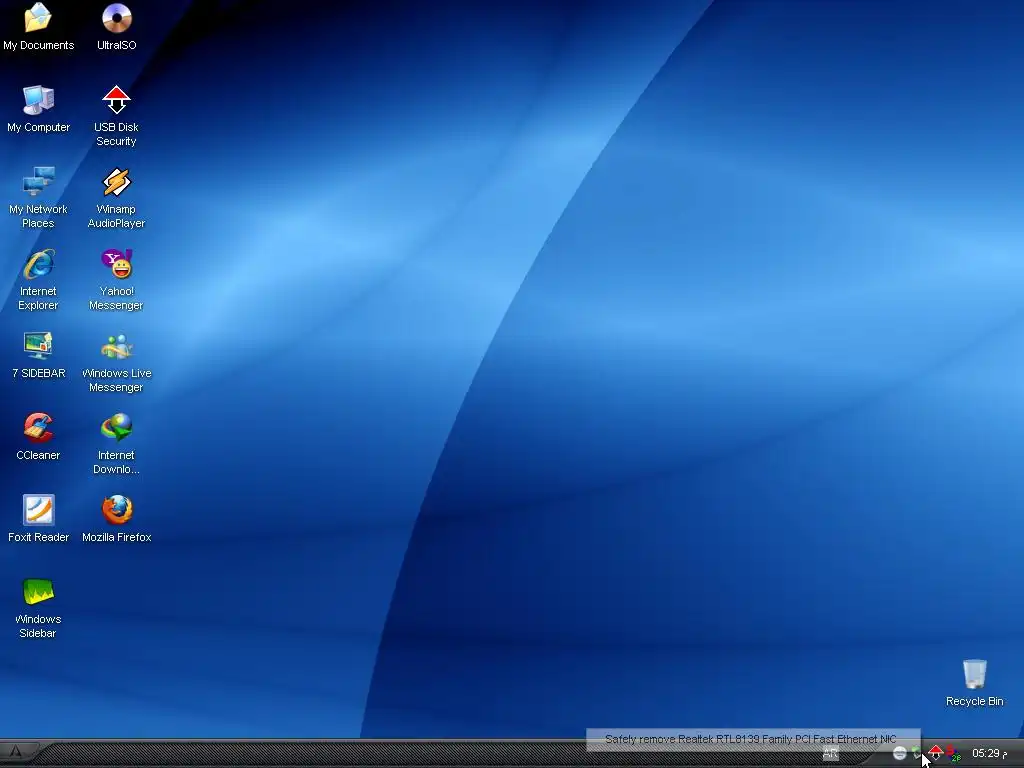Open the AR language bar indicator
This screenshot has height=768, width=1024.
[x=830, y=753]
